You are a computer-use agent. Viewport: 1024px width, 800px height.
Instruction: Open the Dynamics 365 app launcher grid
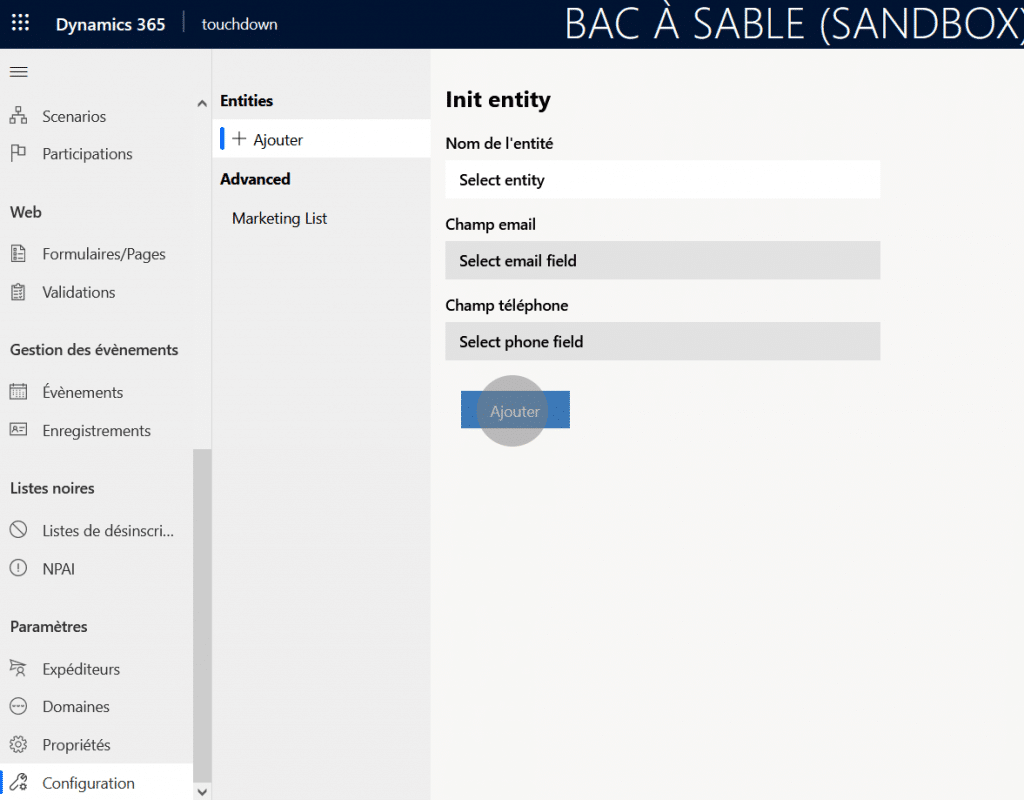20,24
